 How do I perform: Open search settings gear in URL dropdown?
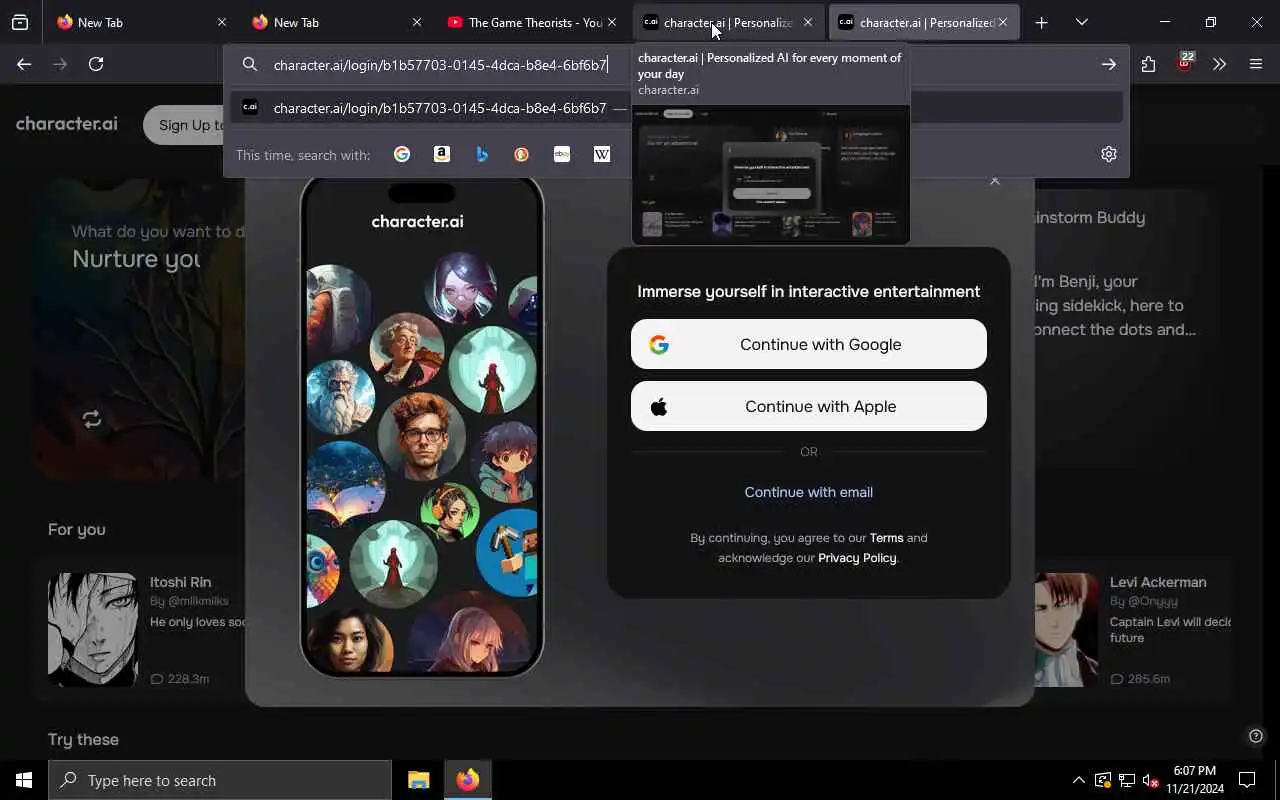coord(1109,154)
